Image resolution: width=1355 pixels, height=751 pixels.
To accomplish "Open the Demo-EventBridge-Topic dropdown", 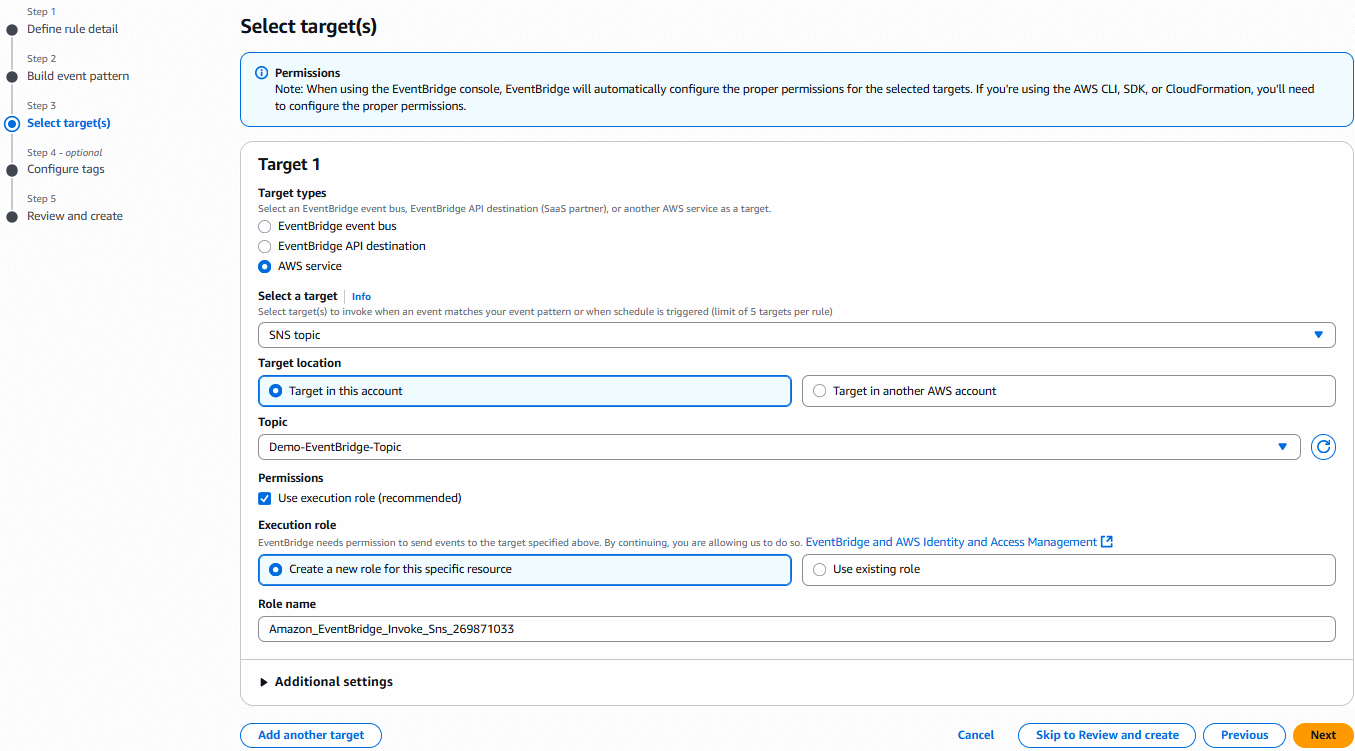I will point(778,447).
